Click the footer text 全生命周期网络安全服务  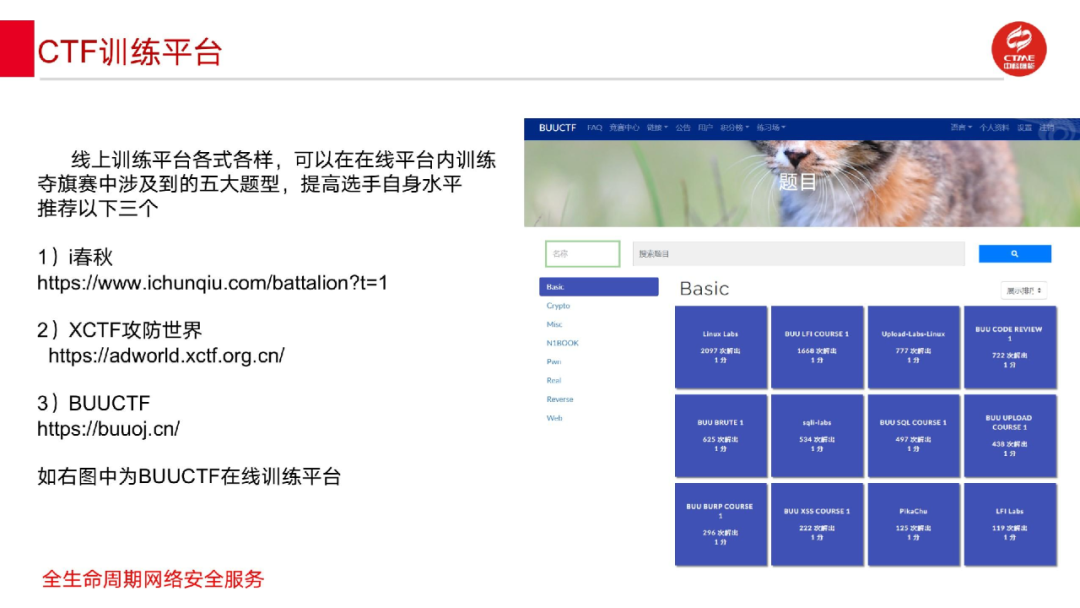pos(153,579)
